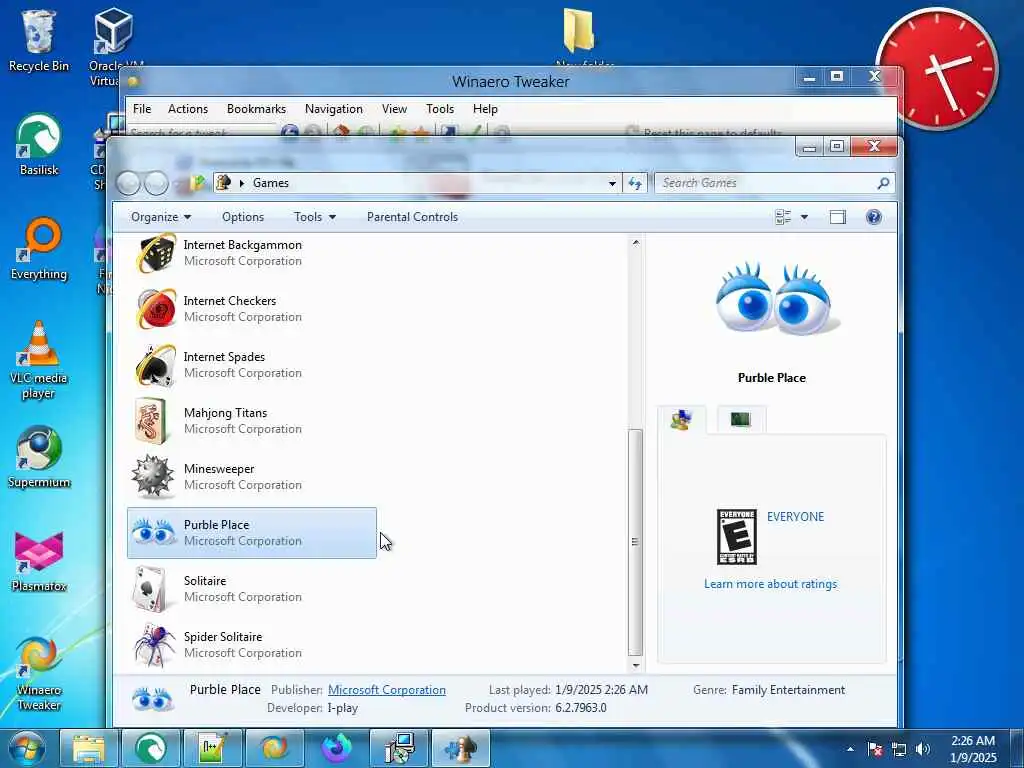Screen dimensions: 1024x768
Task: Select the Internet Spades card icon
Action: pos(155,365)
